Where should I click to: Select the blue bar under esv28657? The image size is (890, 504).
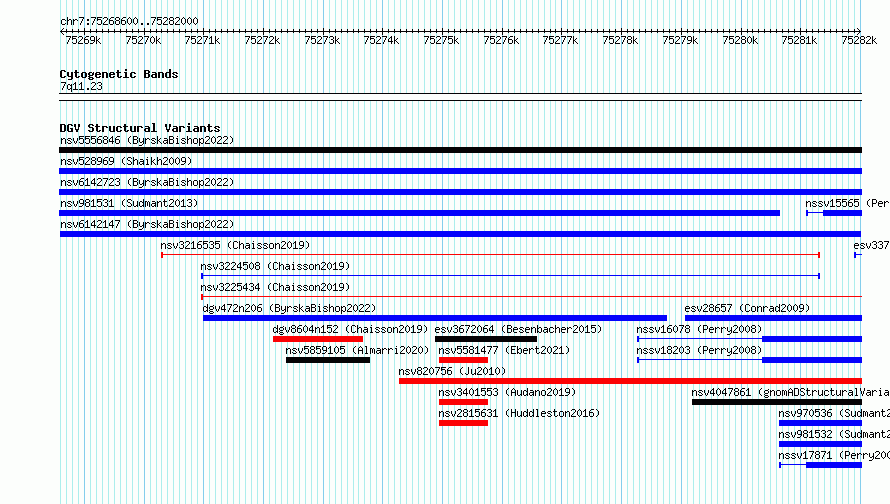coord(773,318)
